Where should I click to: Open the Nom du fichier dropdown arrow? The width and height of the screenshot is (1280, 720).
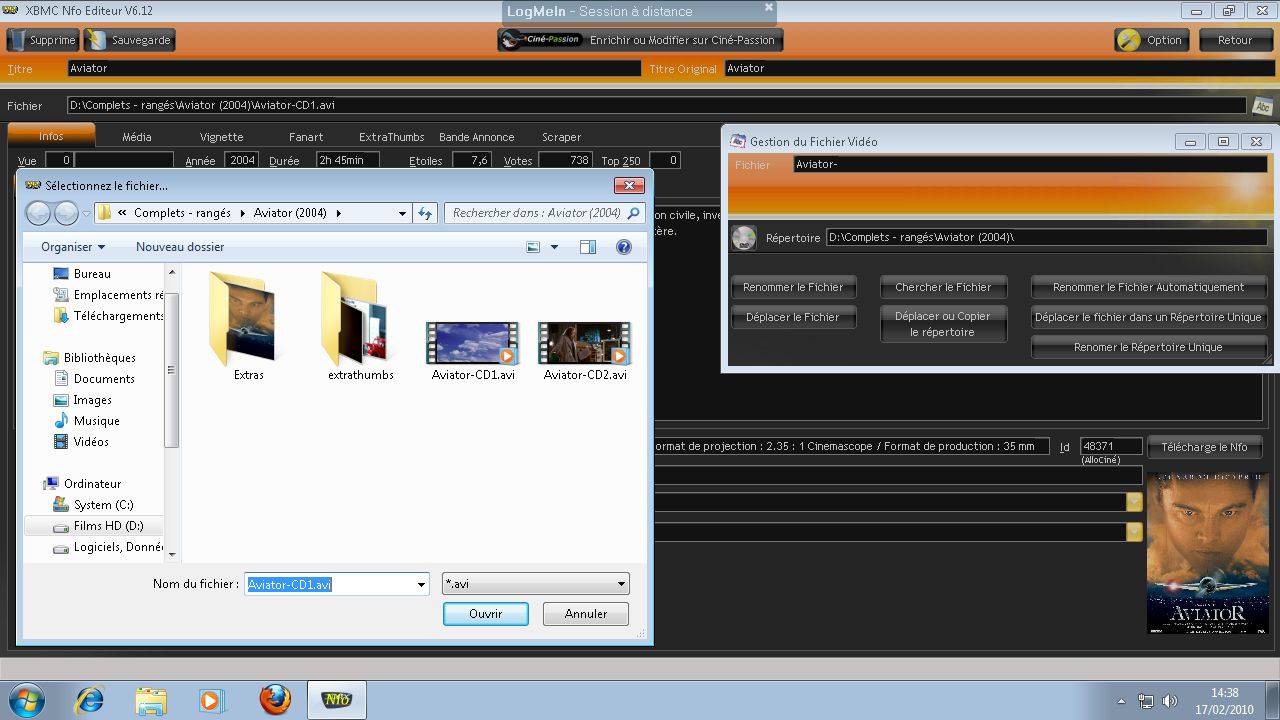[x=421, y=584]
